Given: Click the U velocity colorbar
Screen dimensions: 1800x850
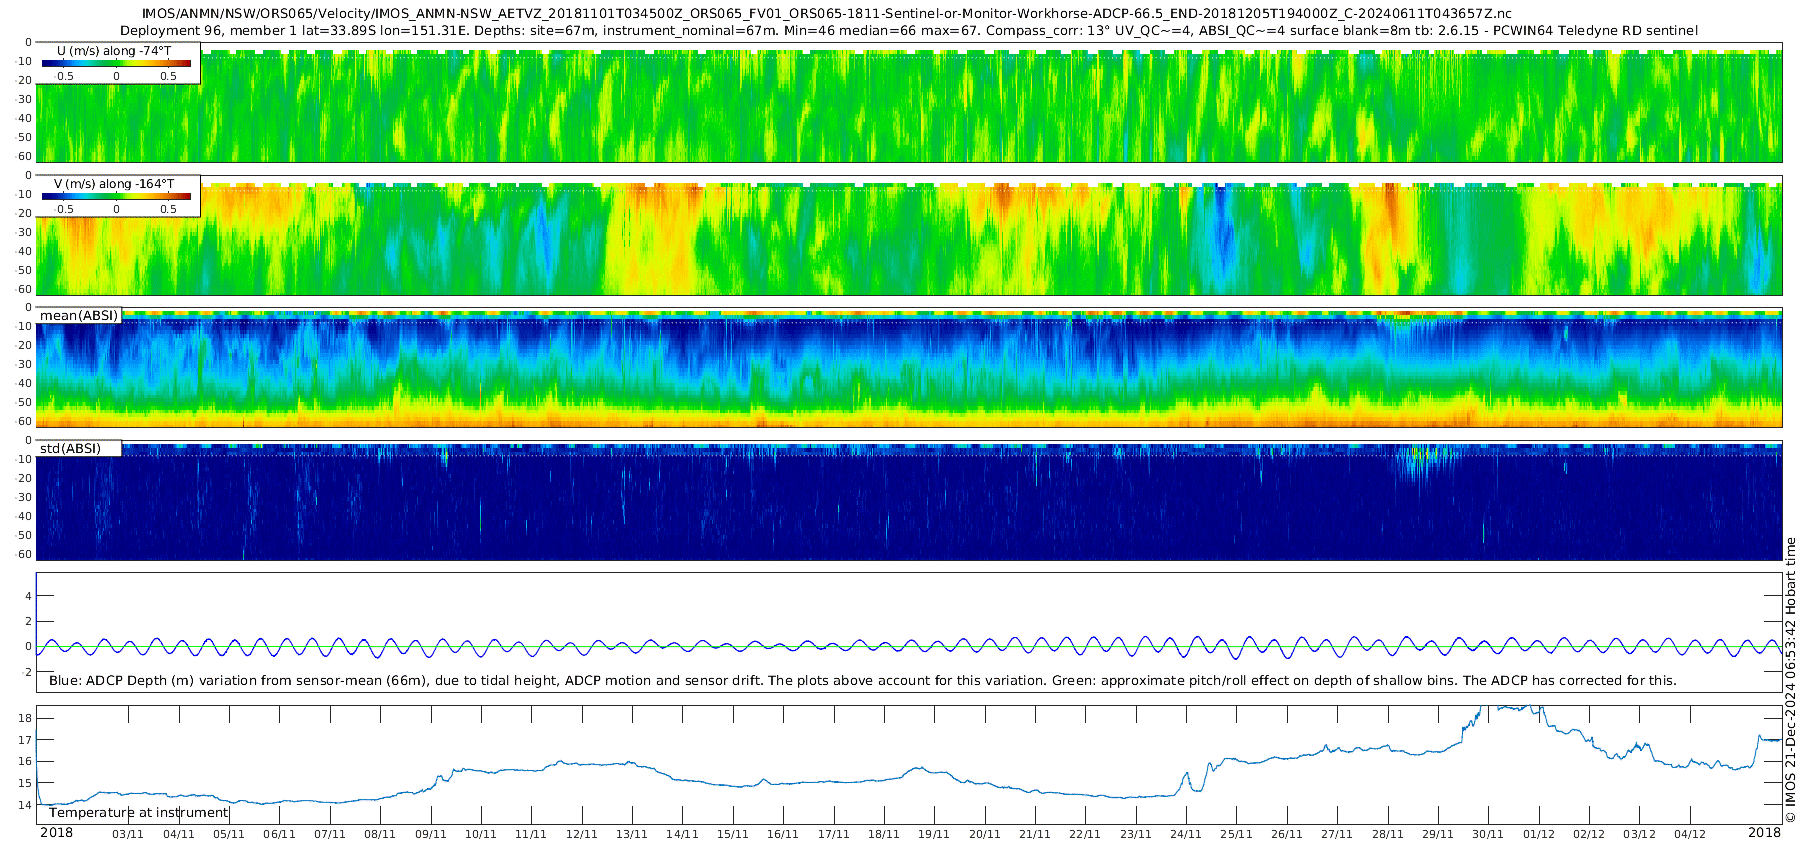Looking at the screenshot, I should [116, 63].
